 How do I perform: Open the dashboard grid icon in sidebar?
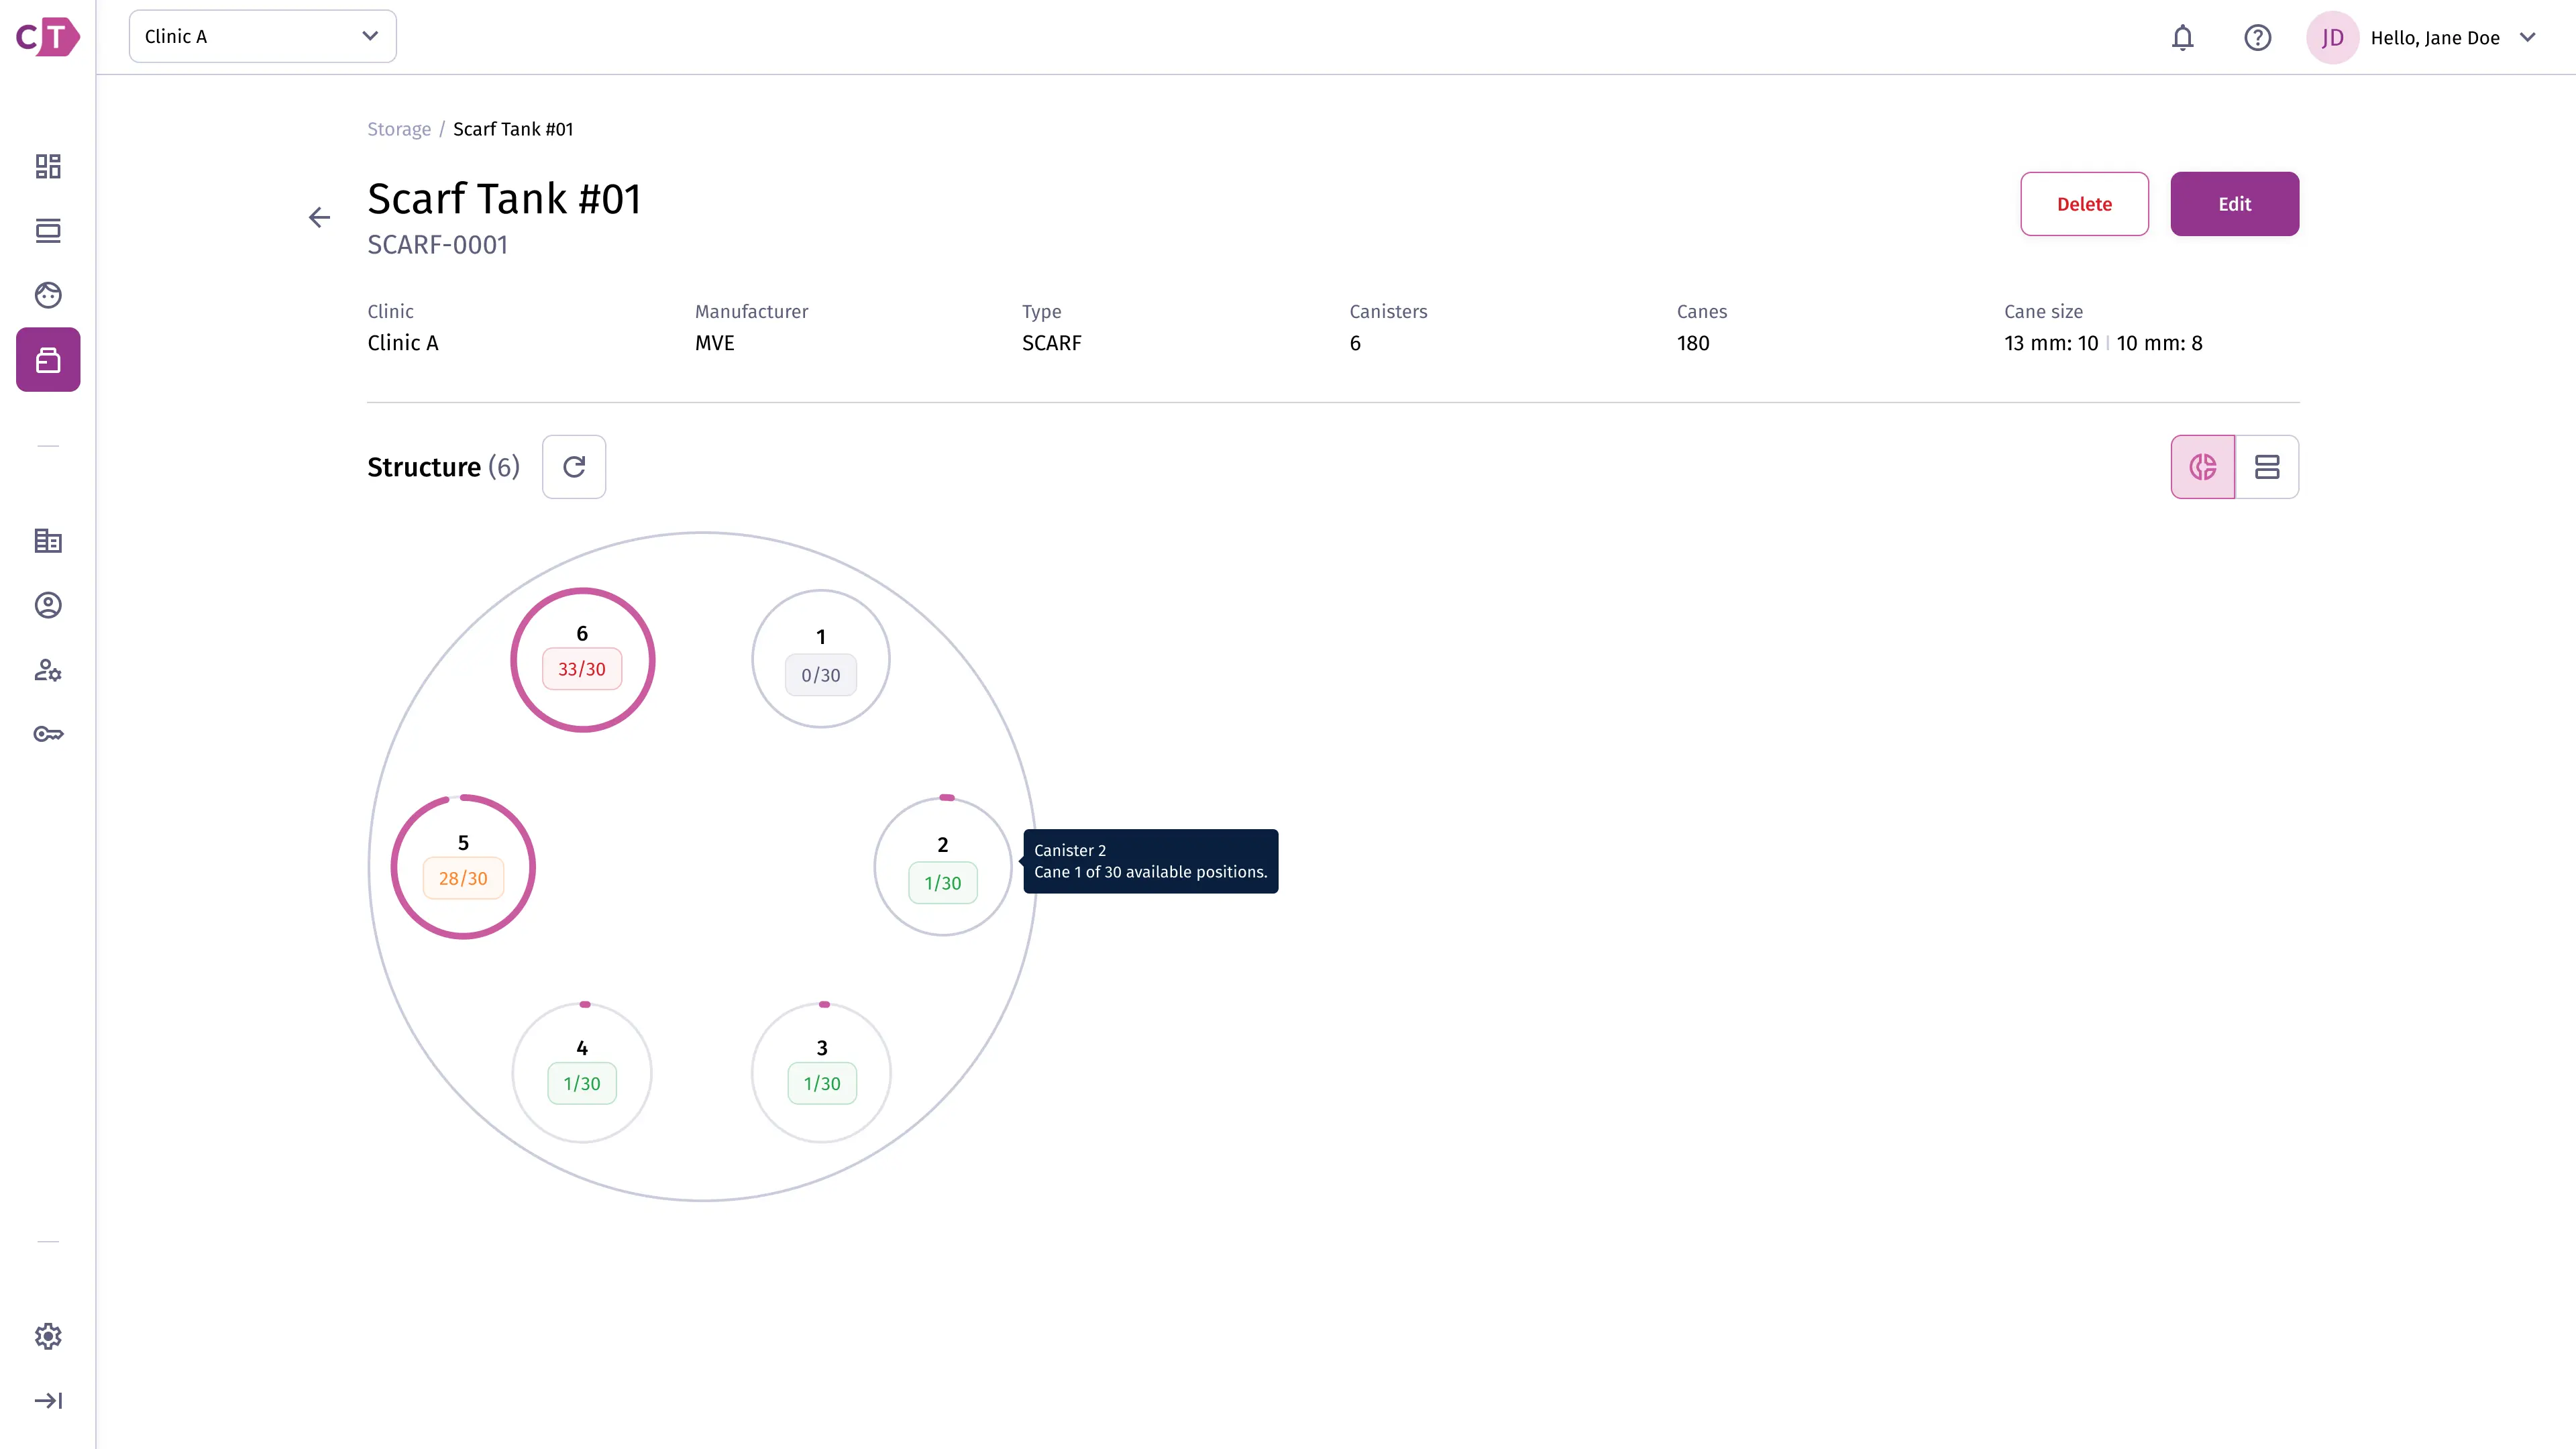(x=48, y=166)
